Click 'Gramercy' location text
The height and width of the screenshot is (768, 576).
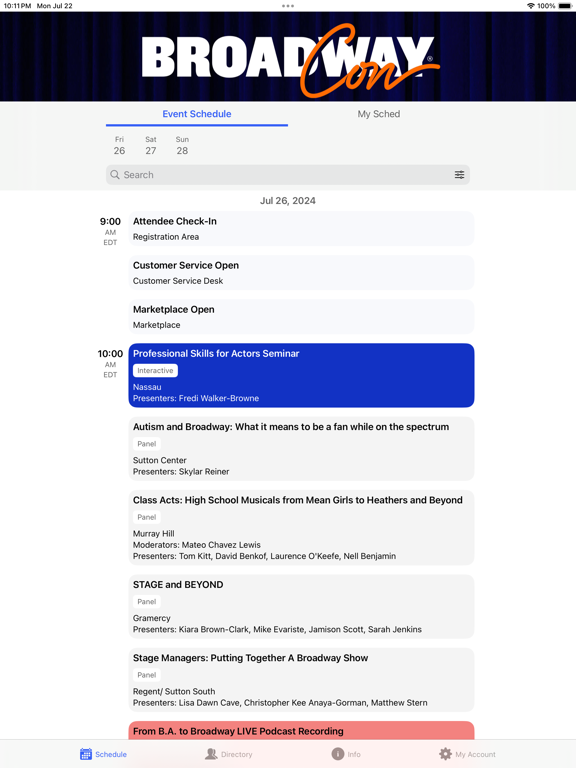point(152,618)
